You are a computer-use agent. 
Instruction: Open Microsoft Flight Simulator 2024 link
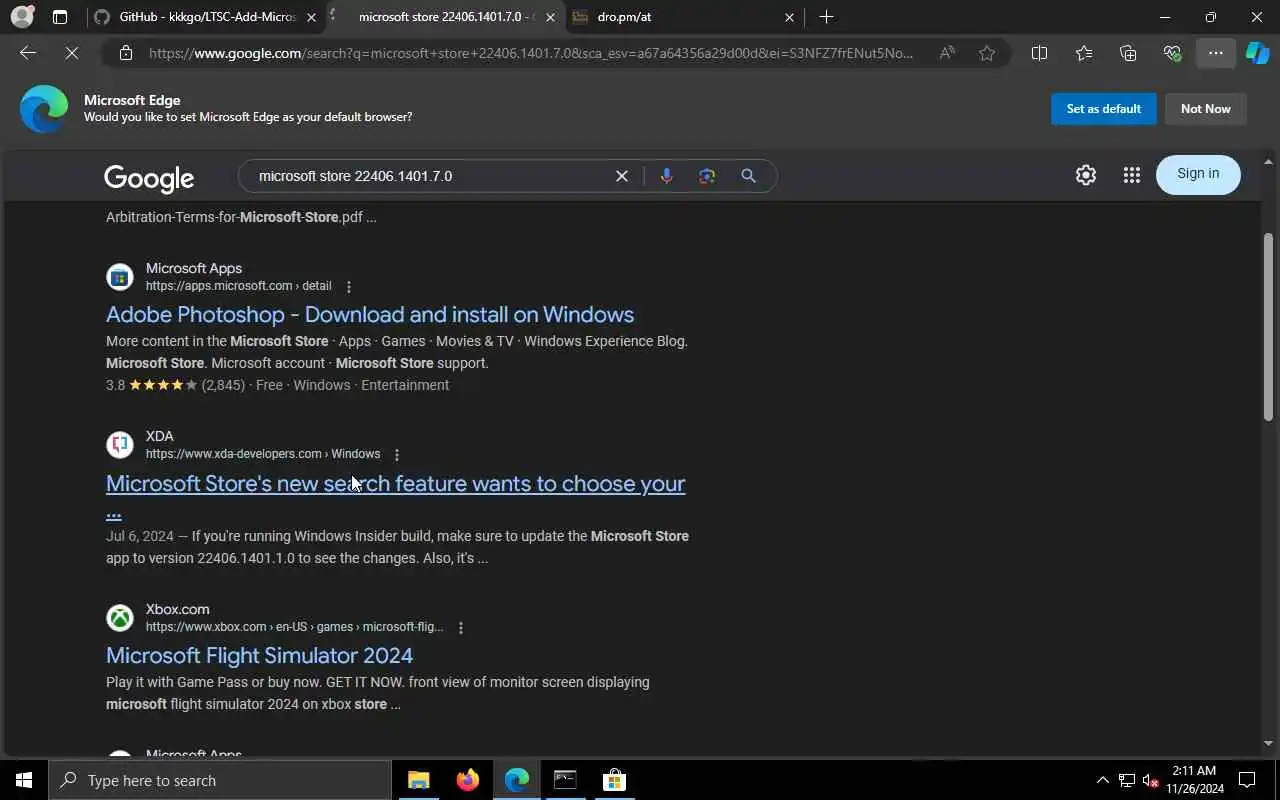pos(259,655)
